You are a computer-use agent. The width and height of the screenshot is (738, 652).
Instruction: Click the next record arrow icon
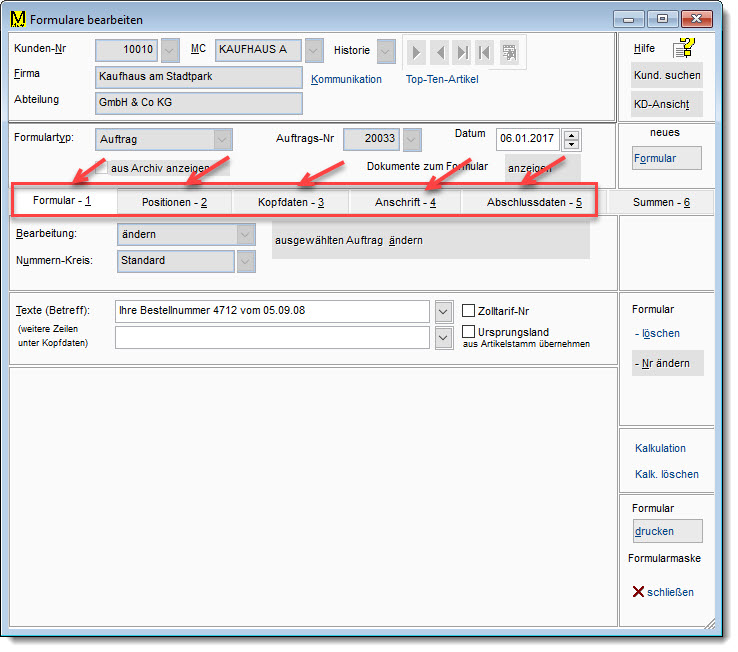(x=417, y=52)
